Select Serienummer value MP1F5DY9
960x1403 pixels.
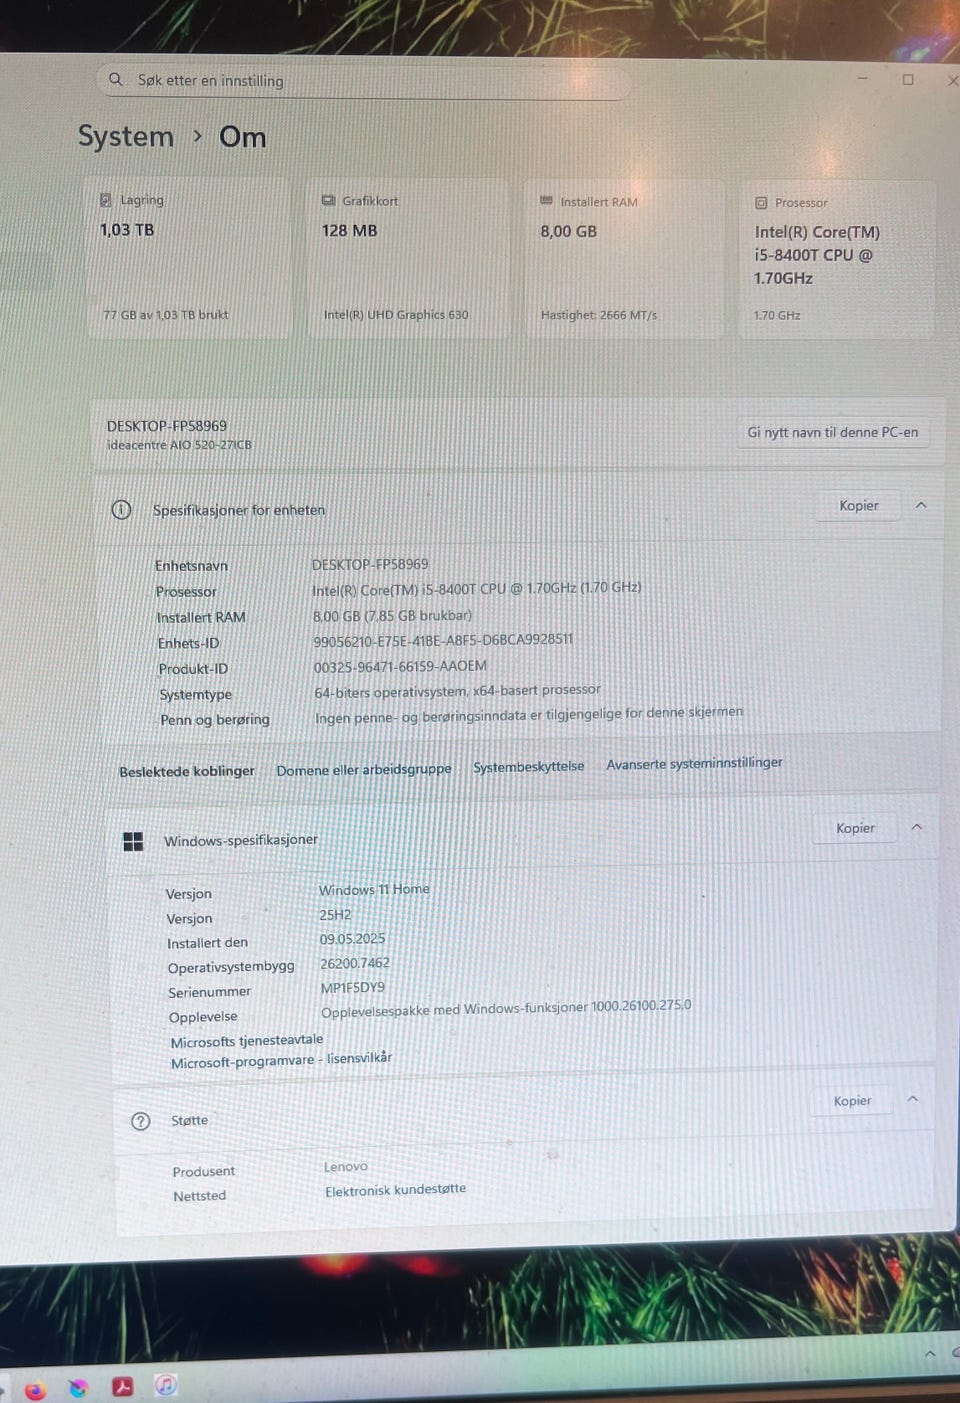(352, 988)
